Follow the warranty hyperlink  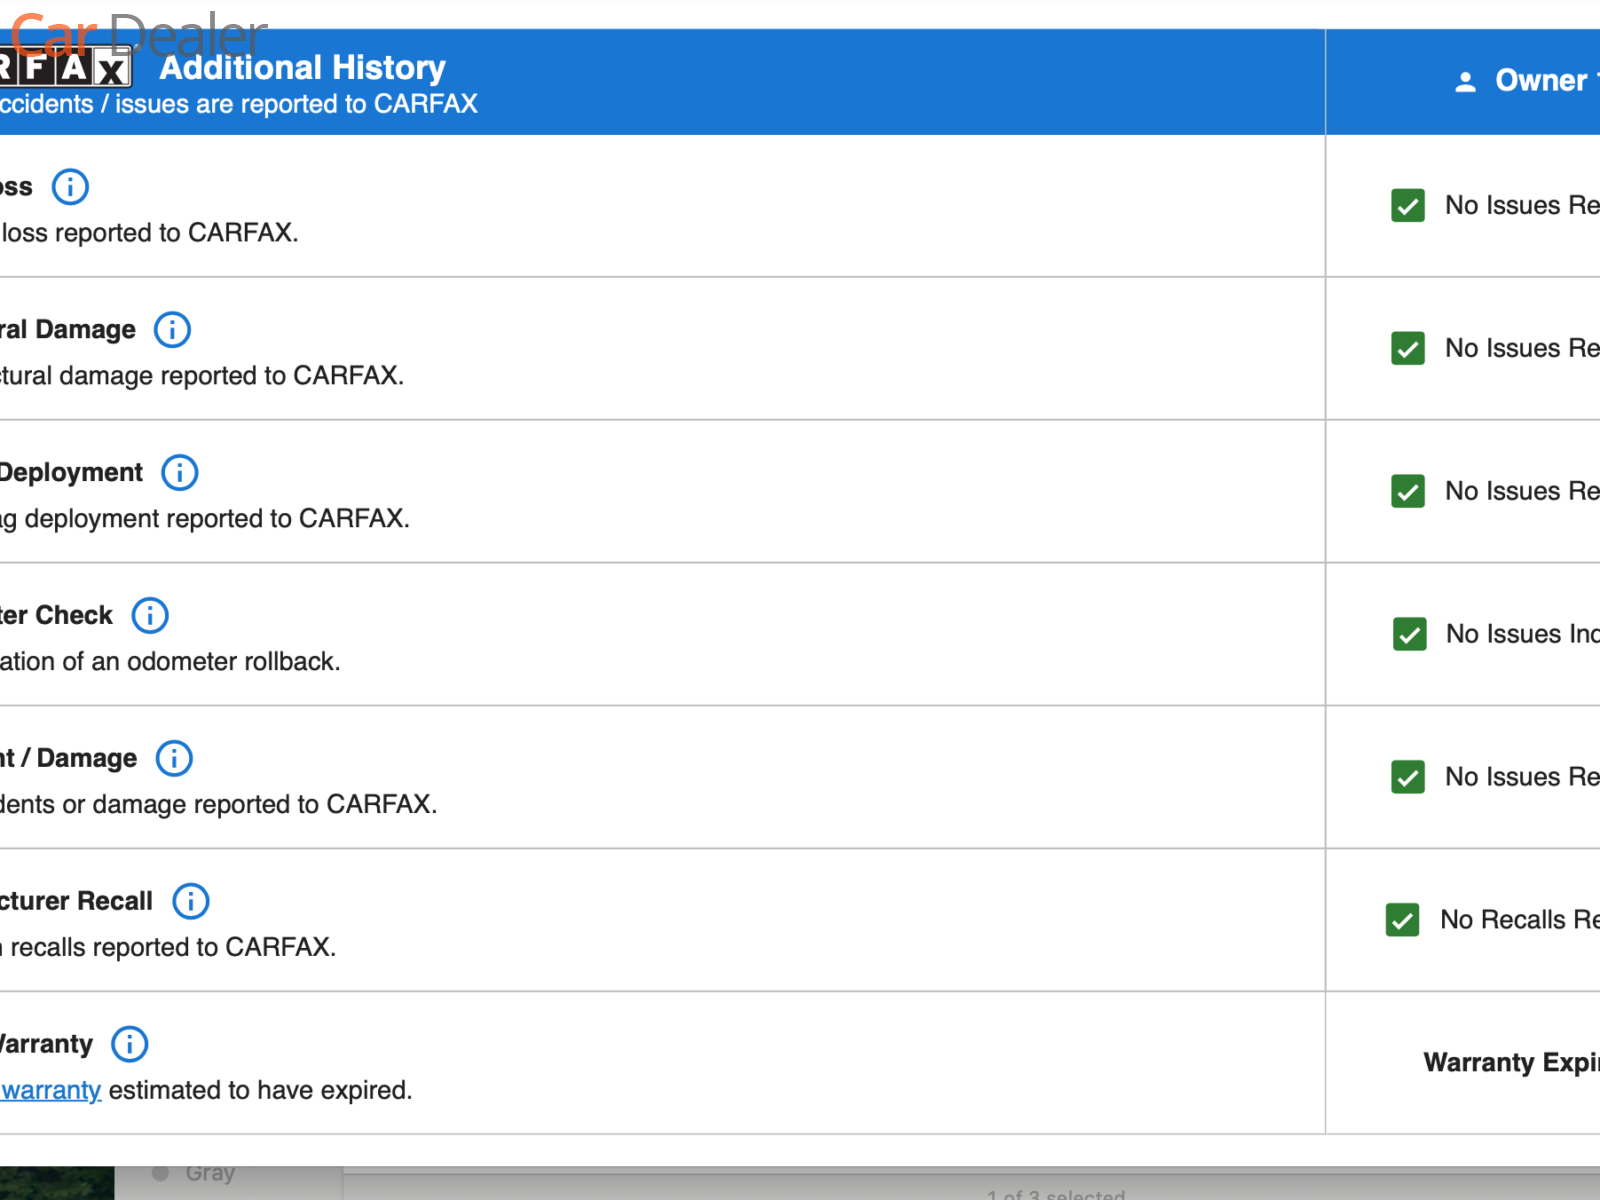(50, 1091)
